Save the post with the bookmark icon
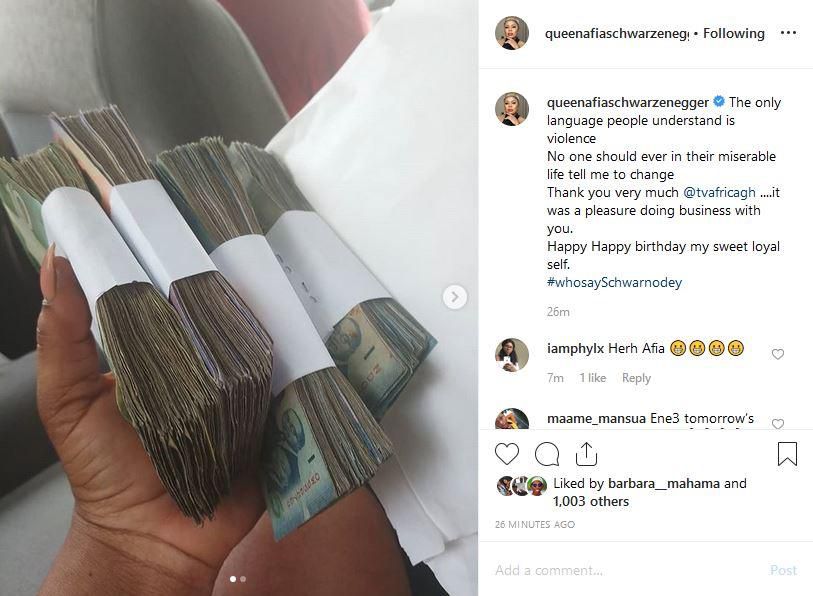Image resolution: width=813 pixels, height=596 pixels. pos(787,454)
